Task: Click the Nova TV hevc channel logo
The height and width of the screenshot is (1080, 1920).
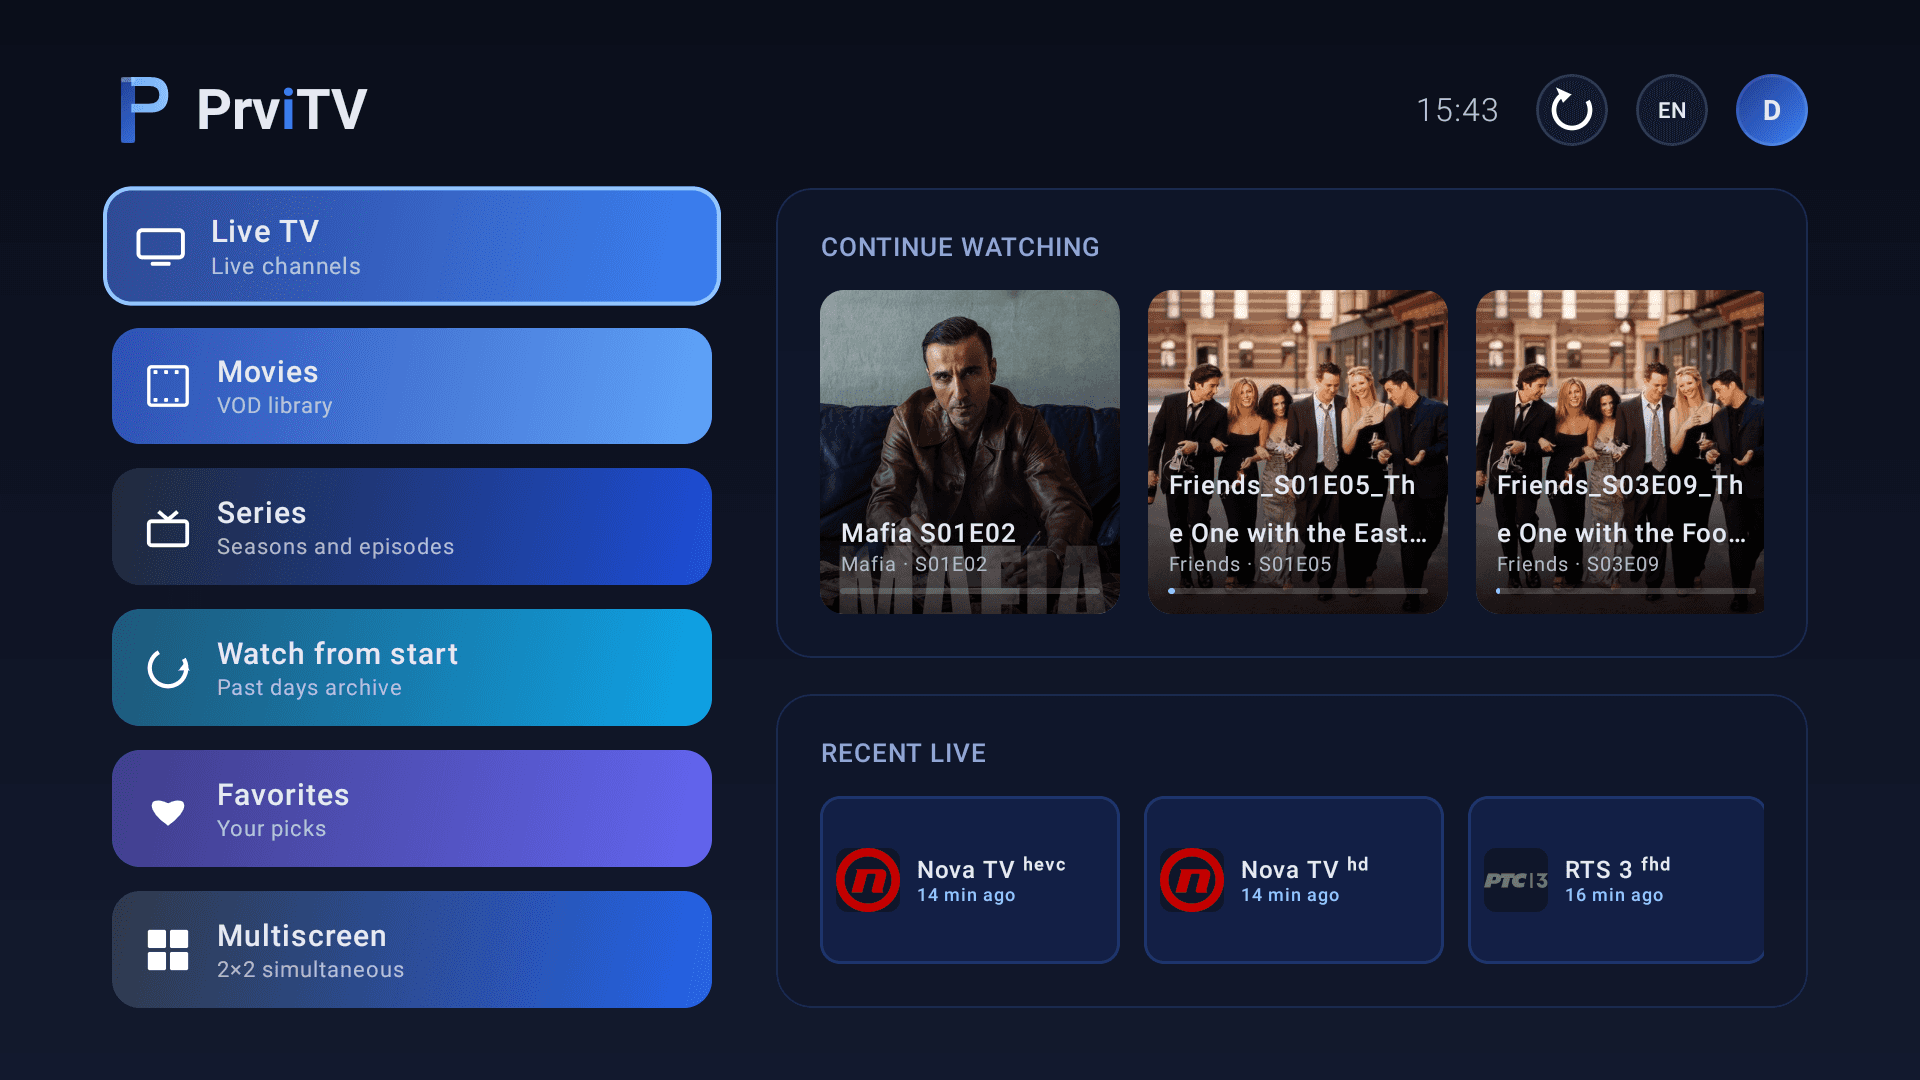Action: 868,880
